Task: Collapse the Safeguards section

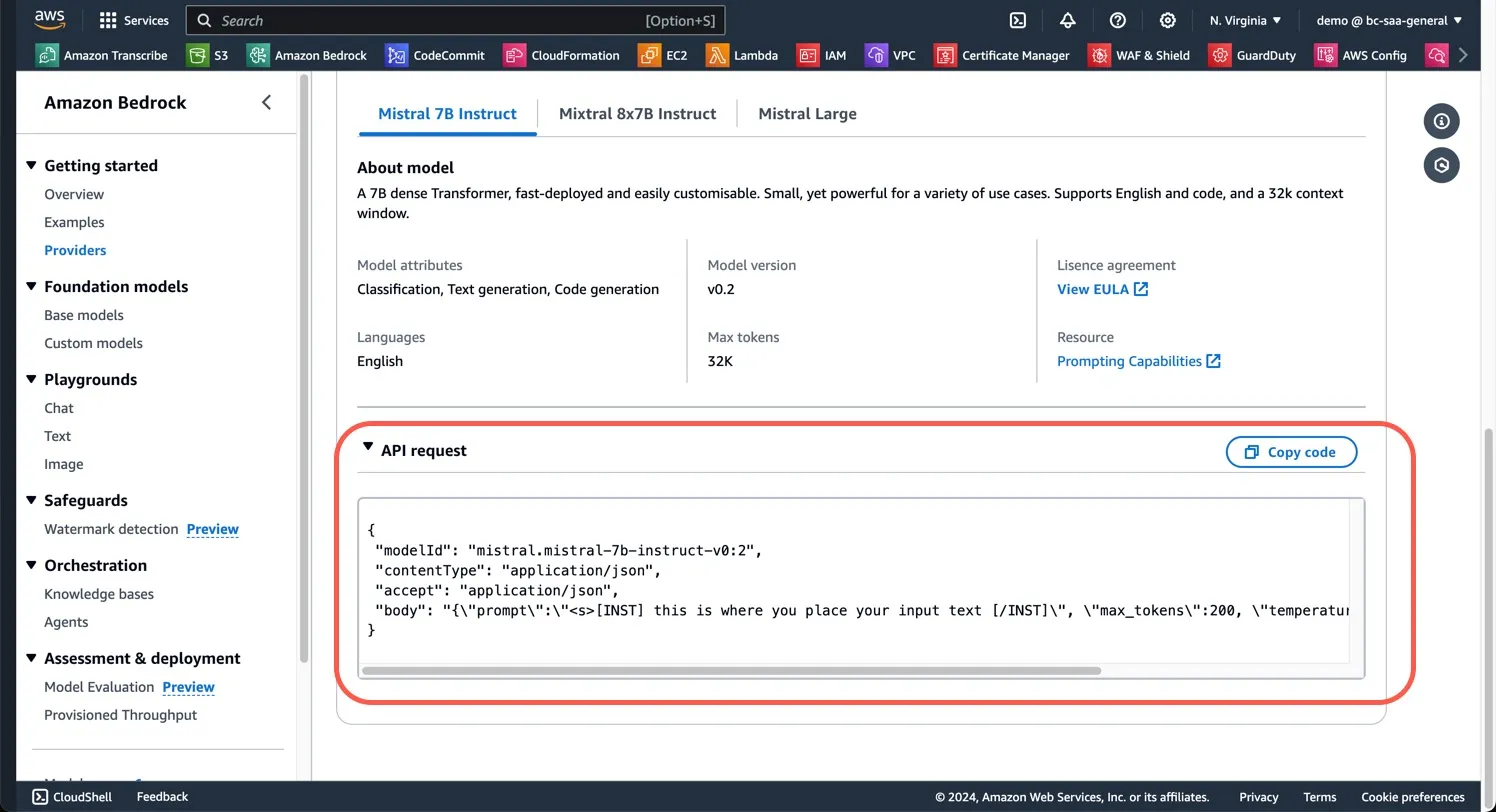Action: point(31,500)
